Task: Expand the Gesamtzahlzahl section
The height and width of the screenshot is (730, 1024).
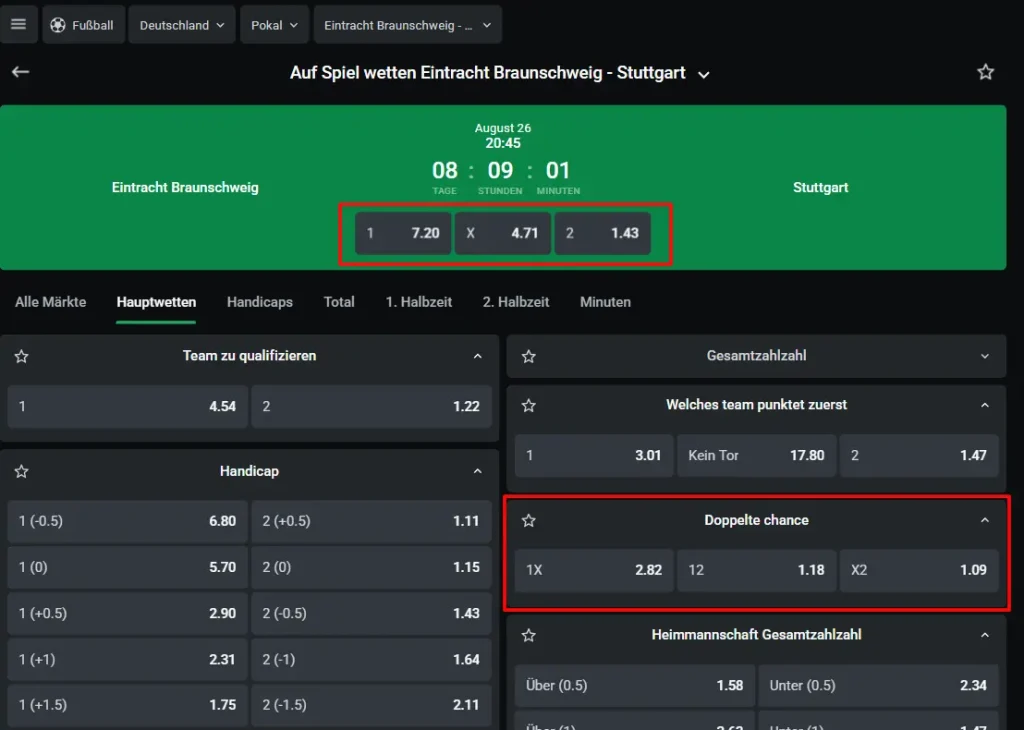Action: [x=985, y=357]
